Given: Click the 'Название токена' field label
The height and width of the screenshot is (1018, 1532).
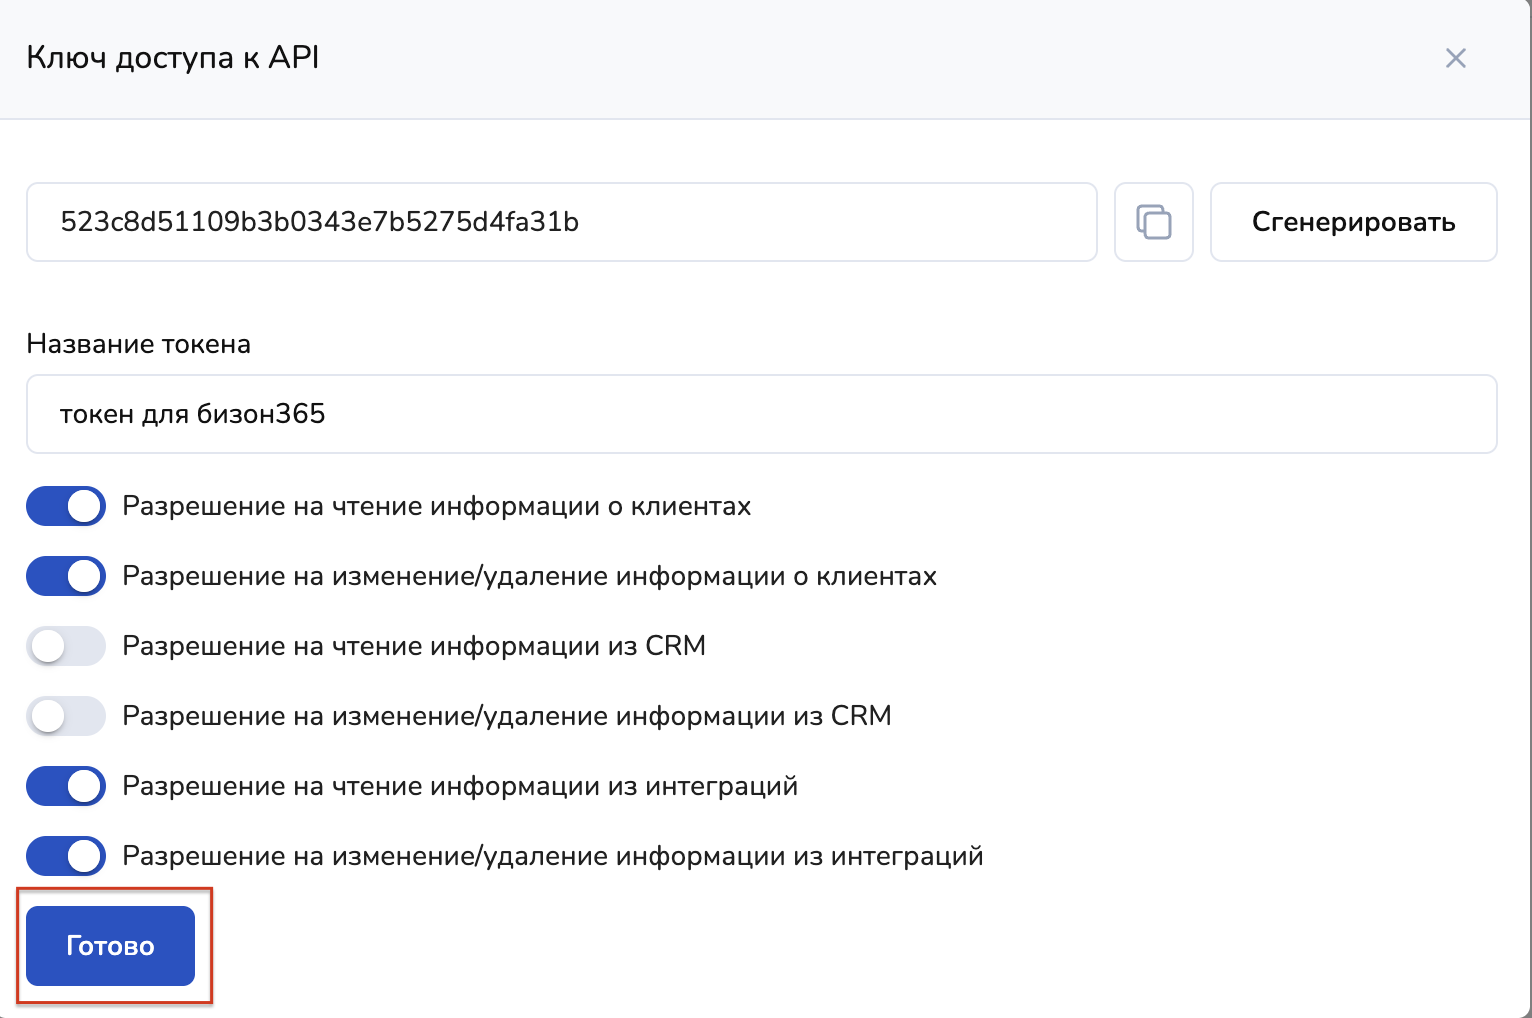Looking at the screenshot, I should [x=138, y=344].
